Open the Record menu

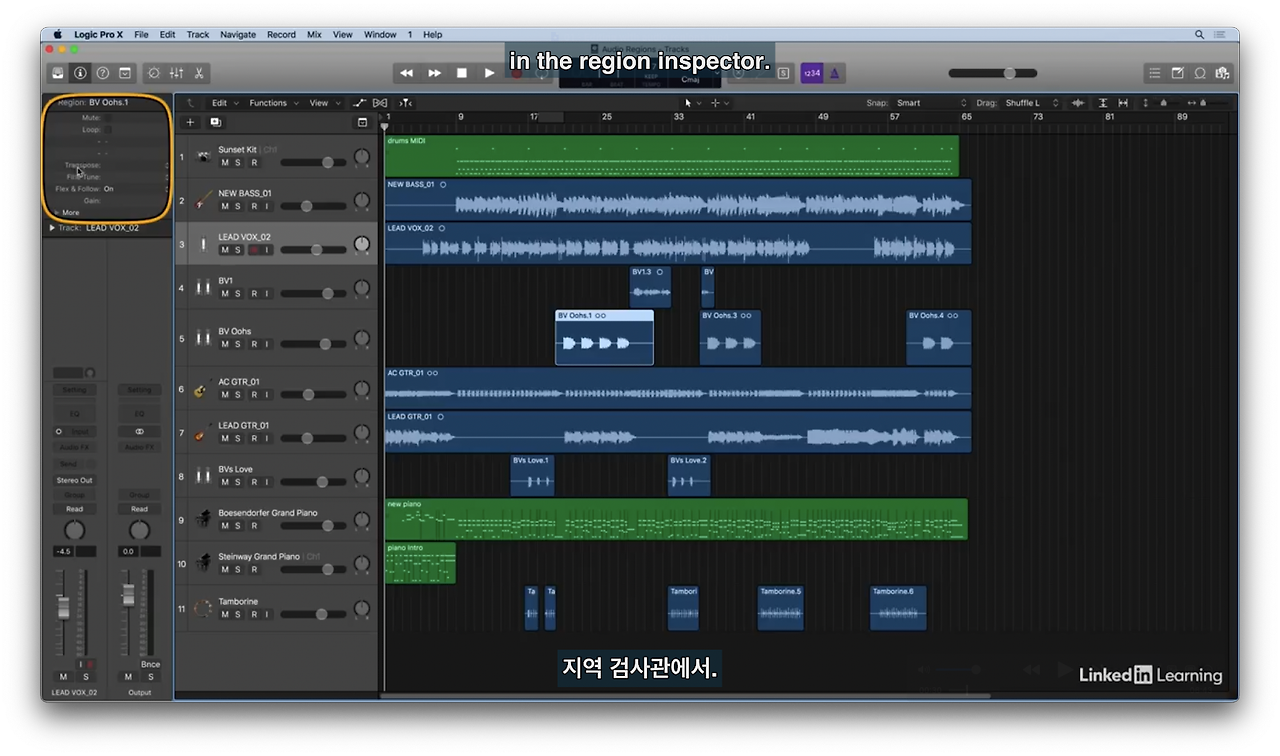[x=281, y=34]
